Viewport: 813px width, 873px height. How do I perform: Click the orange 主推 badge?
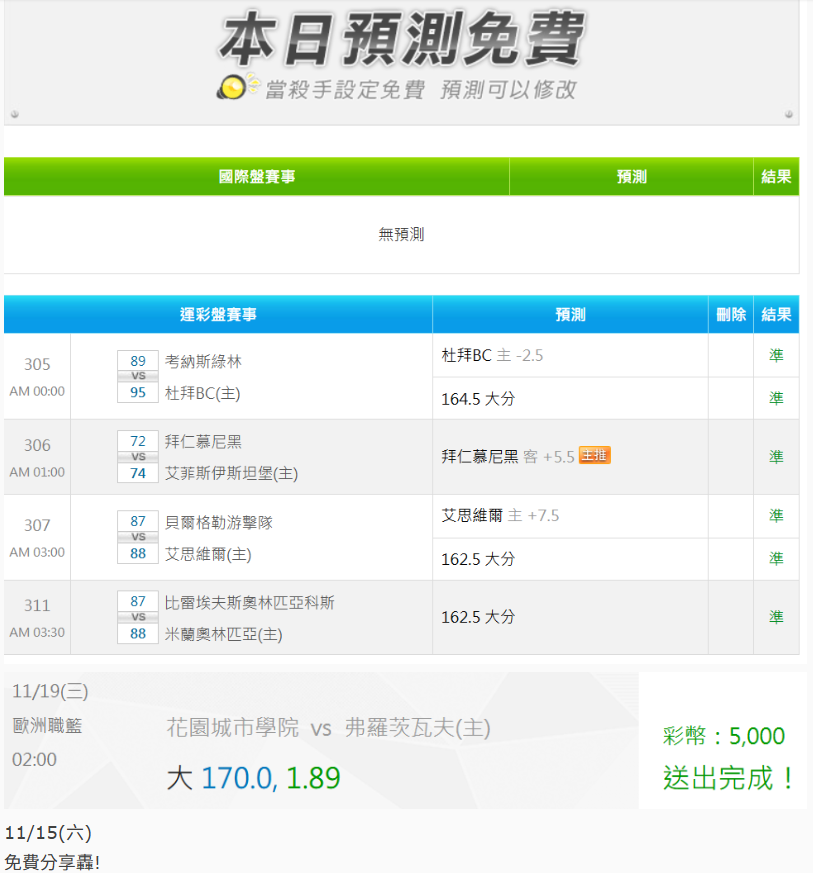[594, 455]
